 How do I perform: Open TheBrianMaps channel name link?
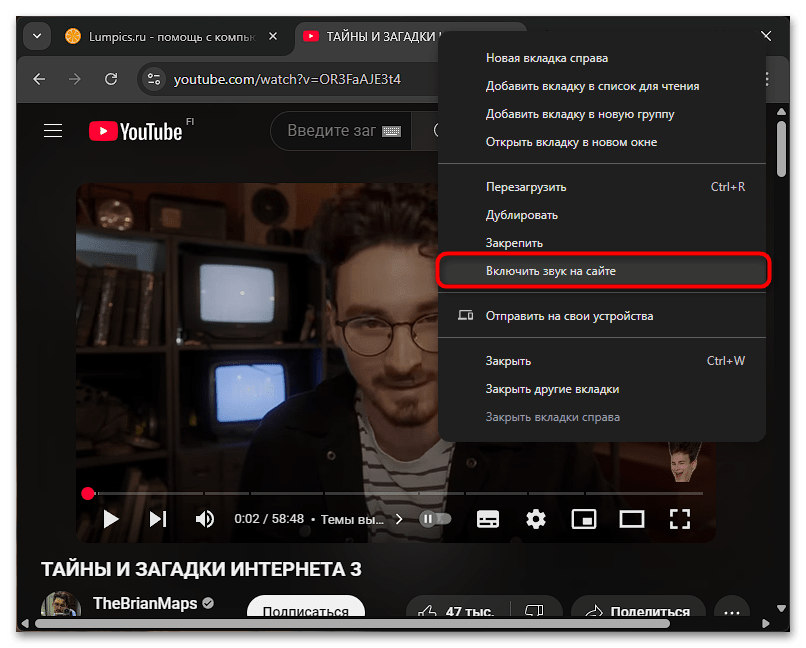(145, 603)
